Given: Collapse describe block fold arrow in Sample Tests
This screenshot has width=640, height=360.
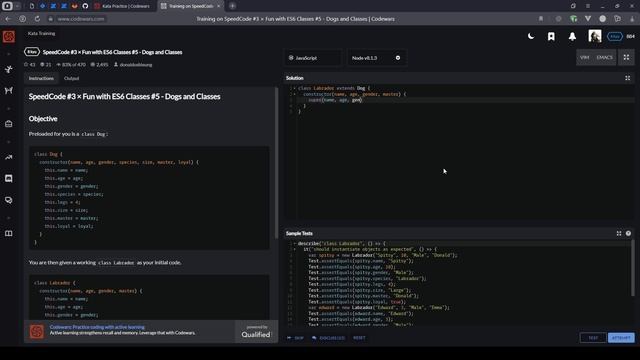Looking at the screenshot, I should [x=294, y=244].
